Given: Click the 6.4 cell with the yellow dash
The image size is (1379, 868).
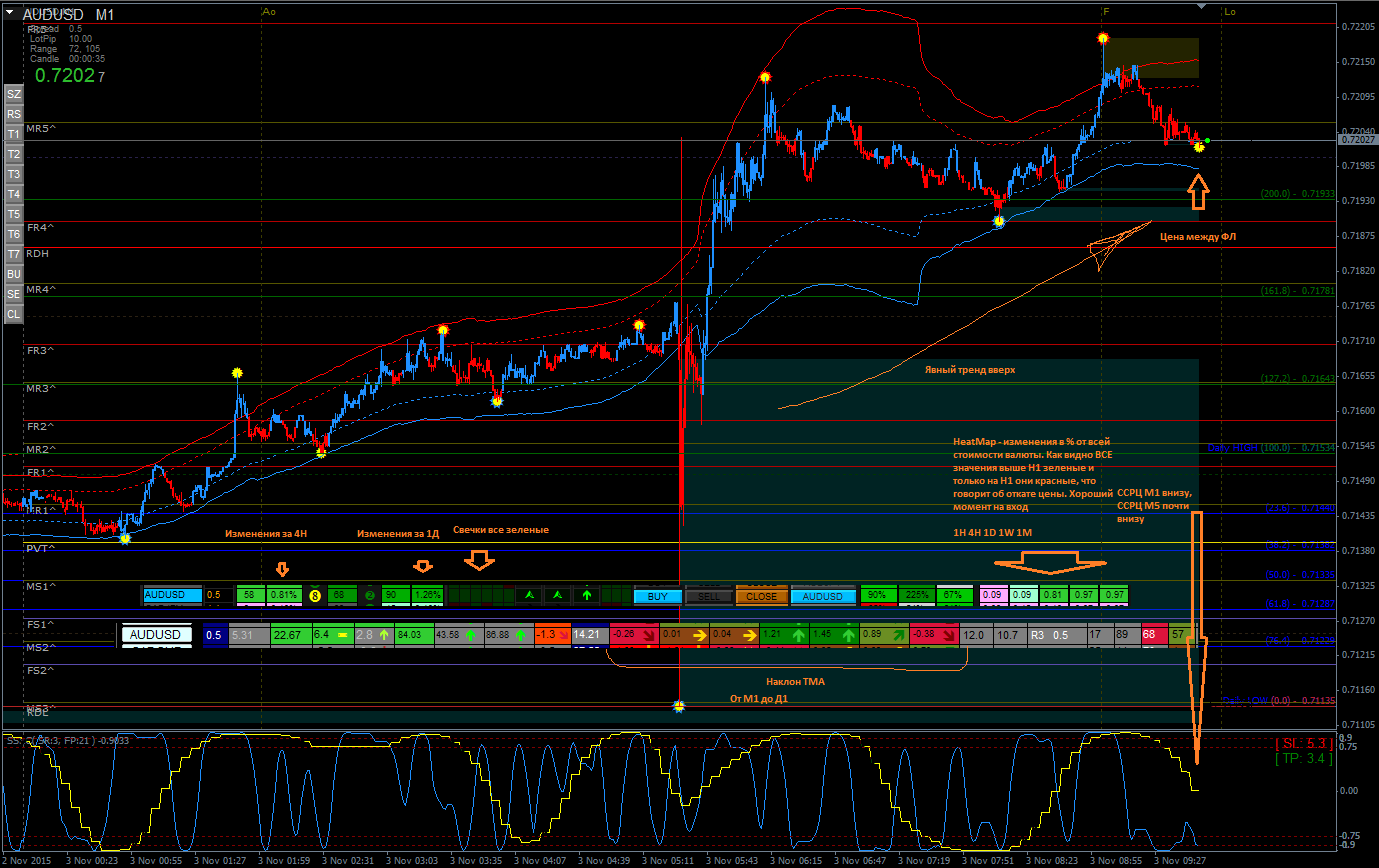Looking at the screenshot, I should [333, 635].
